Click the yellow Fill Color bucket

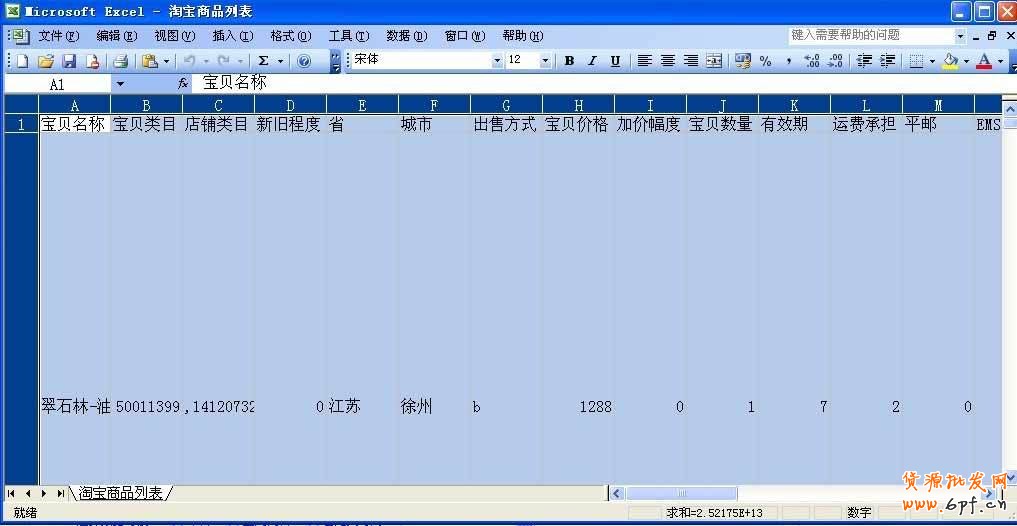pyautogui.click(x=950, y=61)
